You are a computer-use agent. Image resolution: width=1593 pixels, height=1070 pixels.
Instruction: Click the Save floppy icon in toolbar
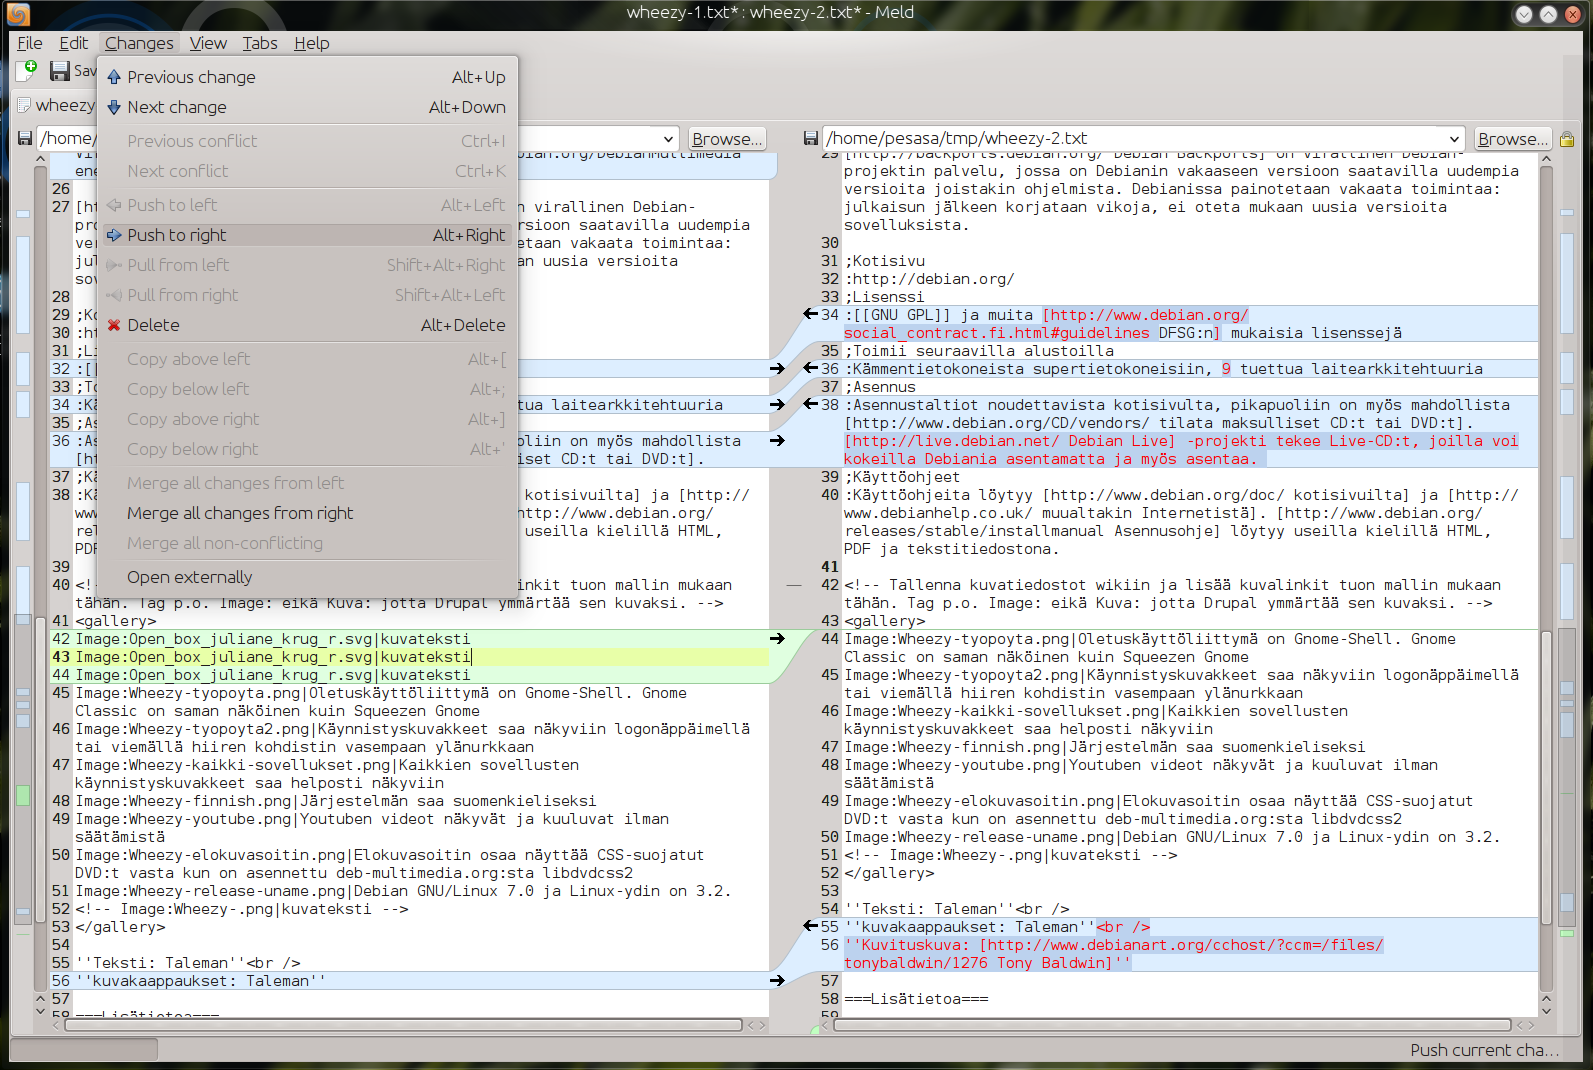[x=60, y=70]
